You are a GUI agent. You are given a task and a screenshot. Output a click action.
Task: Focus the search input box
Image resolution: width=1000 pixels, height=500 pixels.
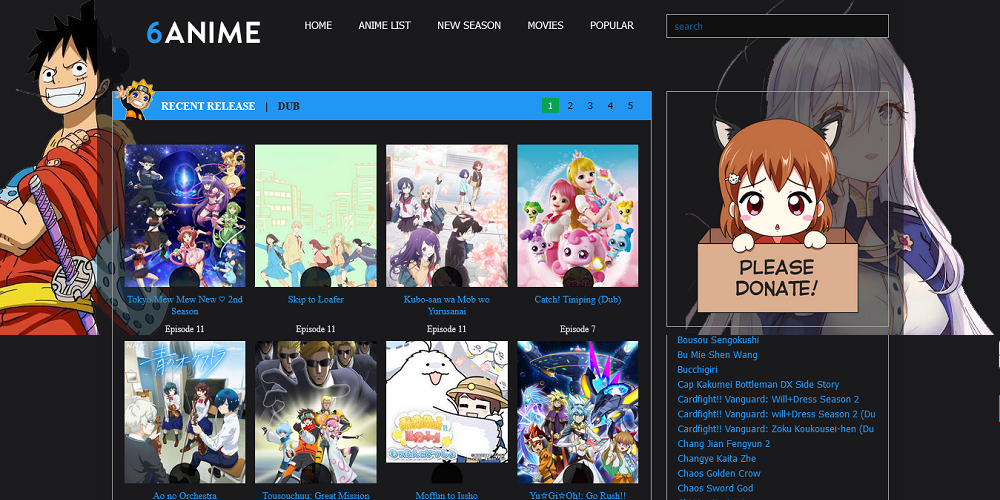pyautogui.click(x=777, y=26)
